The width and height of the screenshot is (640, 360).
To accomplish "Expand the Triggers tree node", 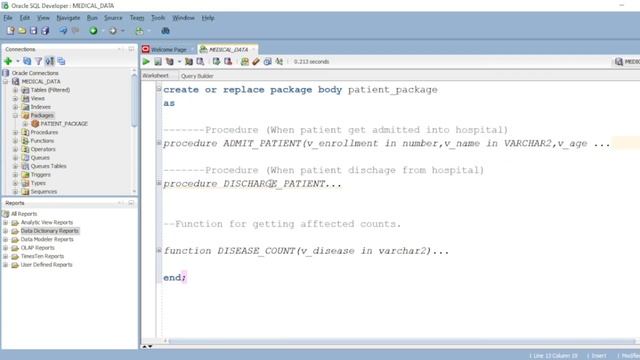I will coord(15,175).
